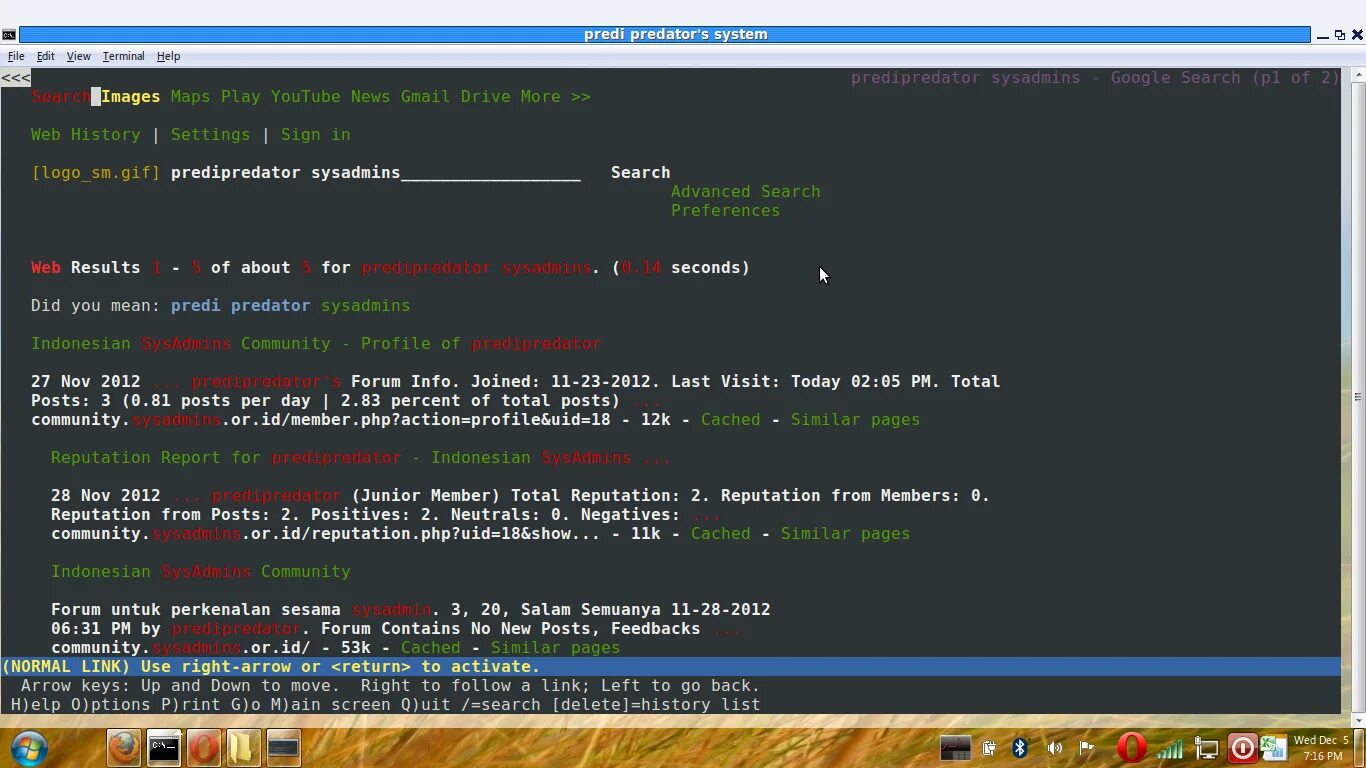Open the wireless signal bars icon
Viewport: 1366px width, 768px height.
coord(1170,747)
